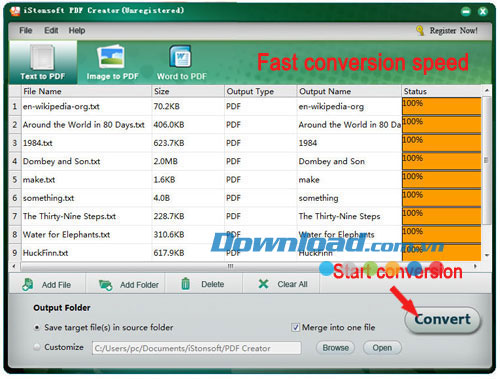Click the Delete button label
500x379 pixels.
[x=213, y=284]
